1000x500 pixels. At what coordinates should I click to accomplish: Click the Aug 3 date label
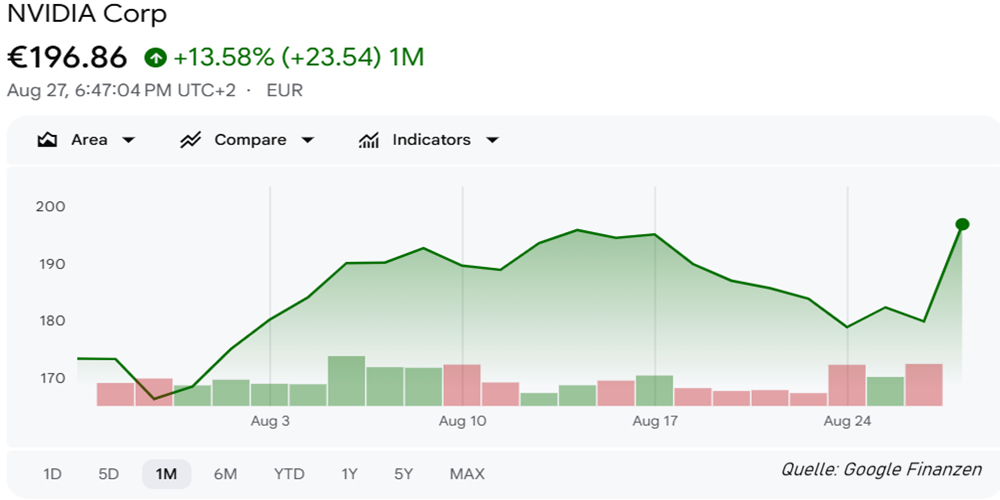[270, 422]
